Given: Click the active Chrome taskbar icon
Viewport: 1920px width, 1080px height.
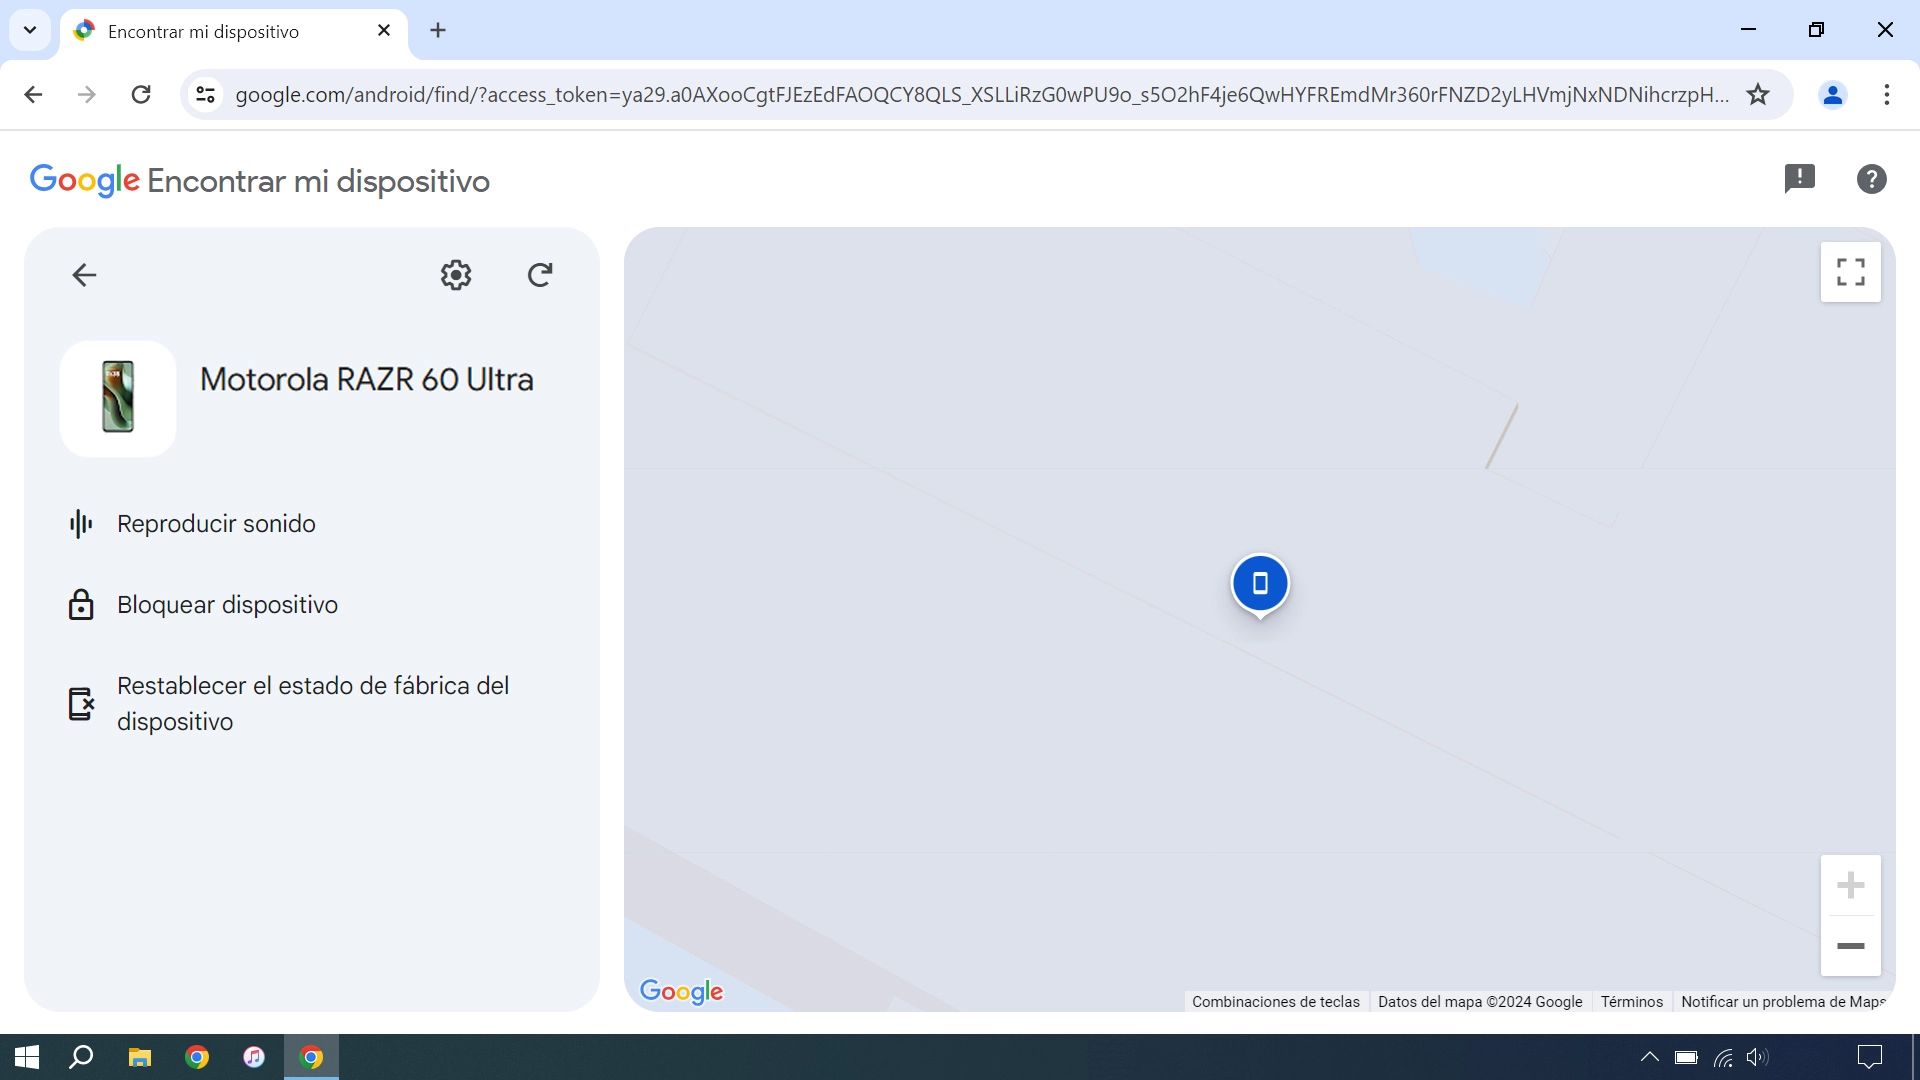Looking at the screenshot, I should point(312,1057).
